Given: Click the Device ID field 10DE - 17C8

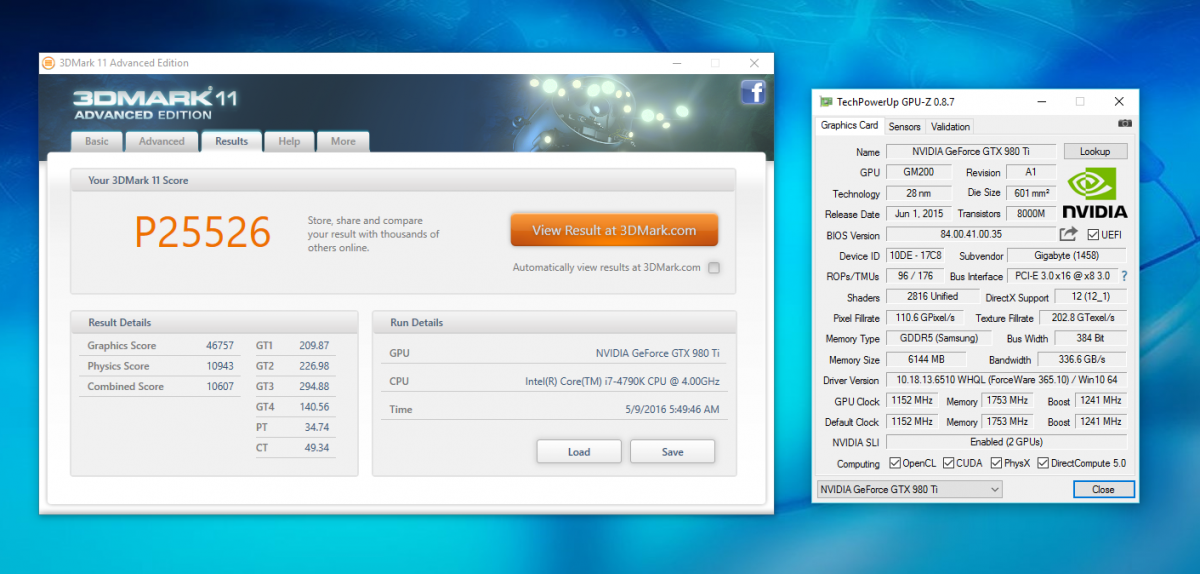Looking at the screenshot, I should [x=914, y=256].
